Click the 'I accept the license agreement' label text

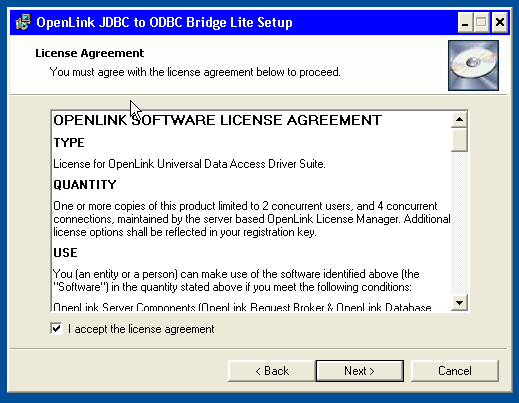click(x=141, y=329)
